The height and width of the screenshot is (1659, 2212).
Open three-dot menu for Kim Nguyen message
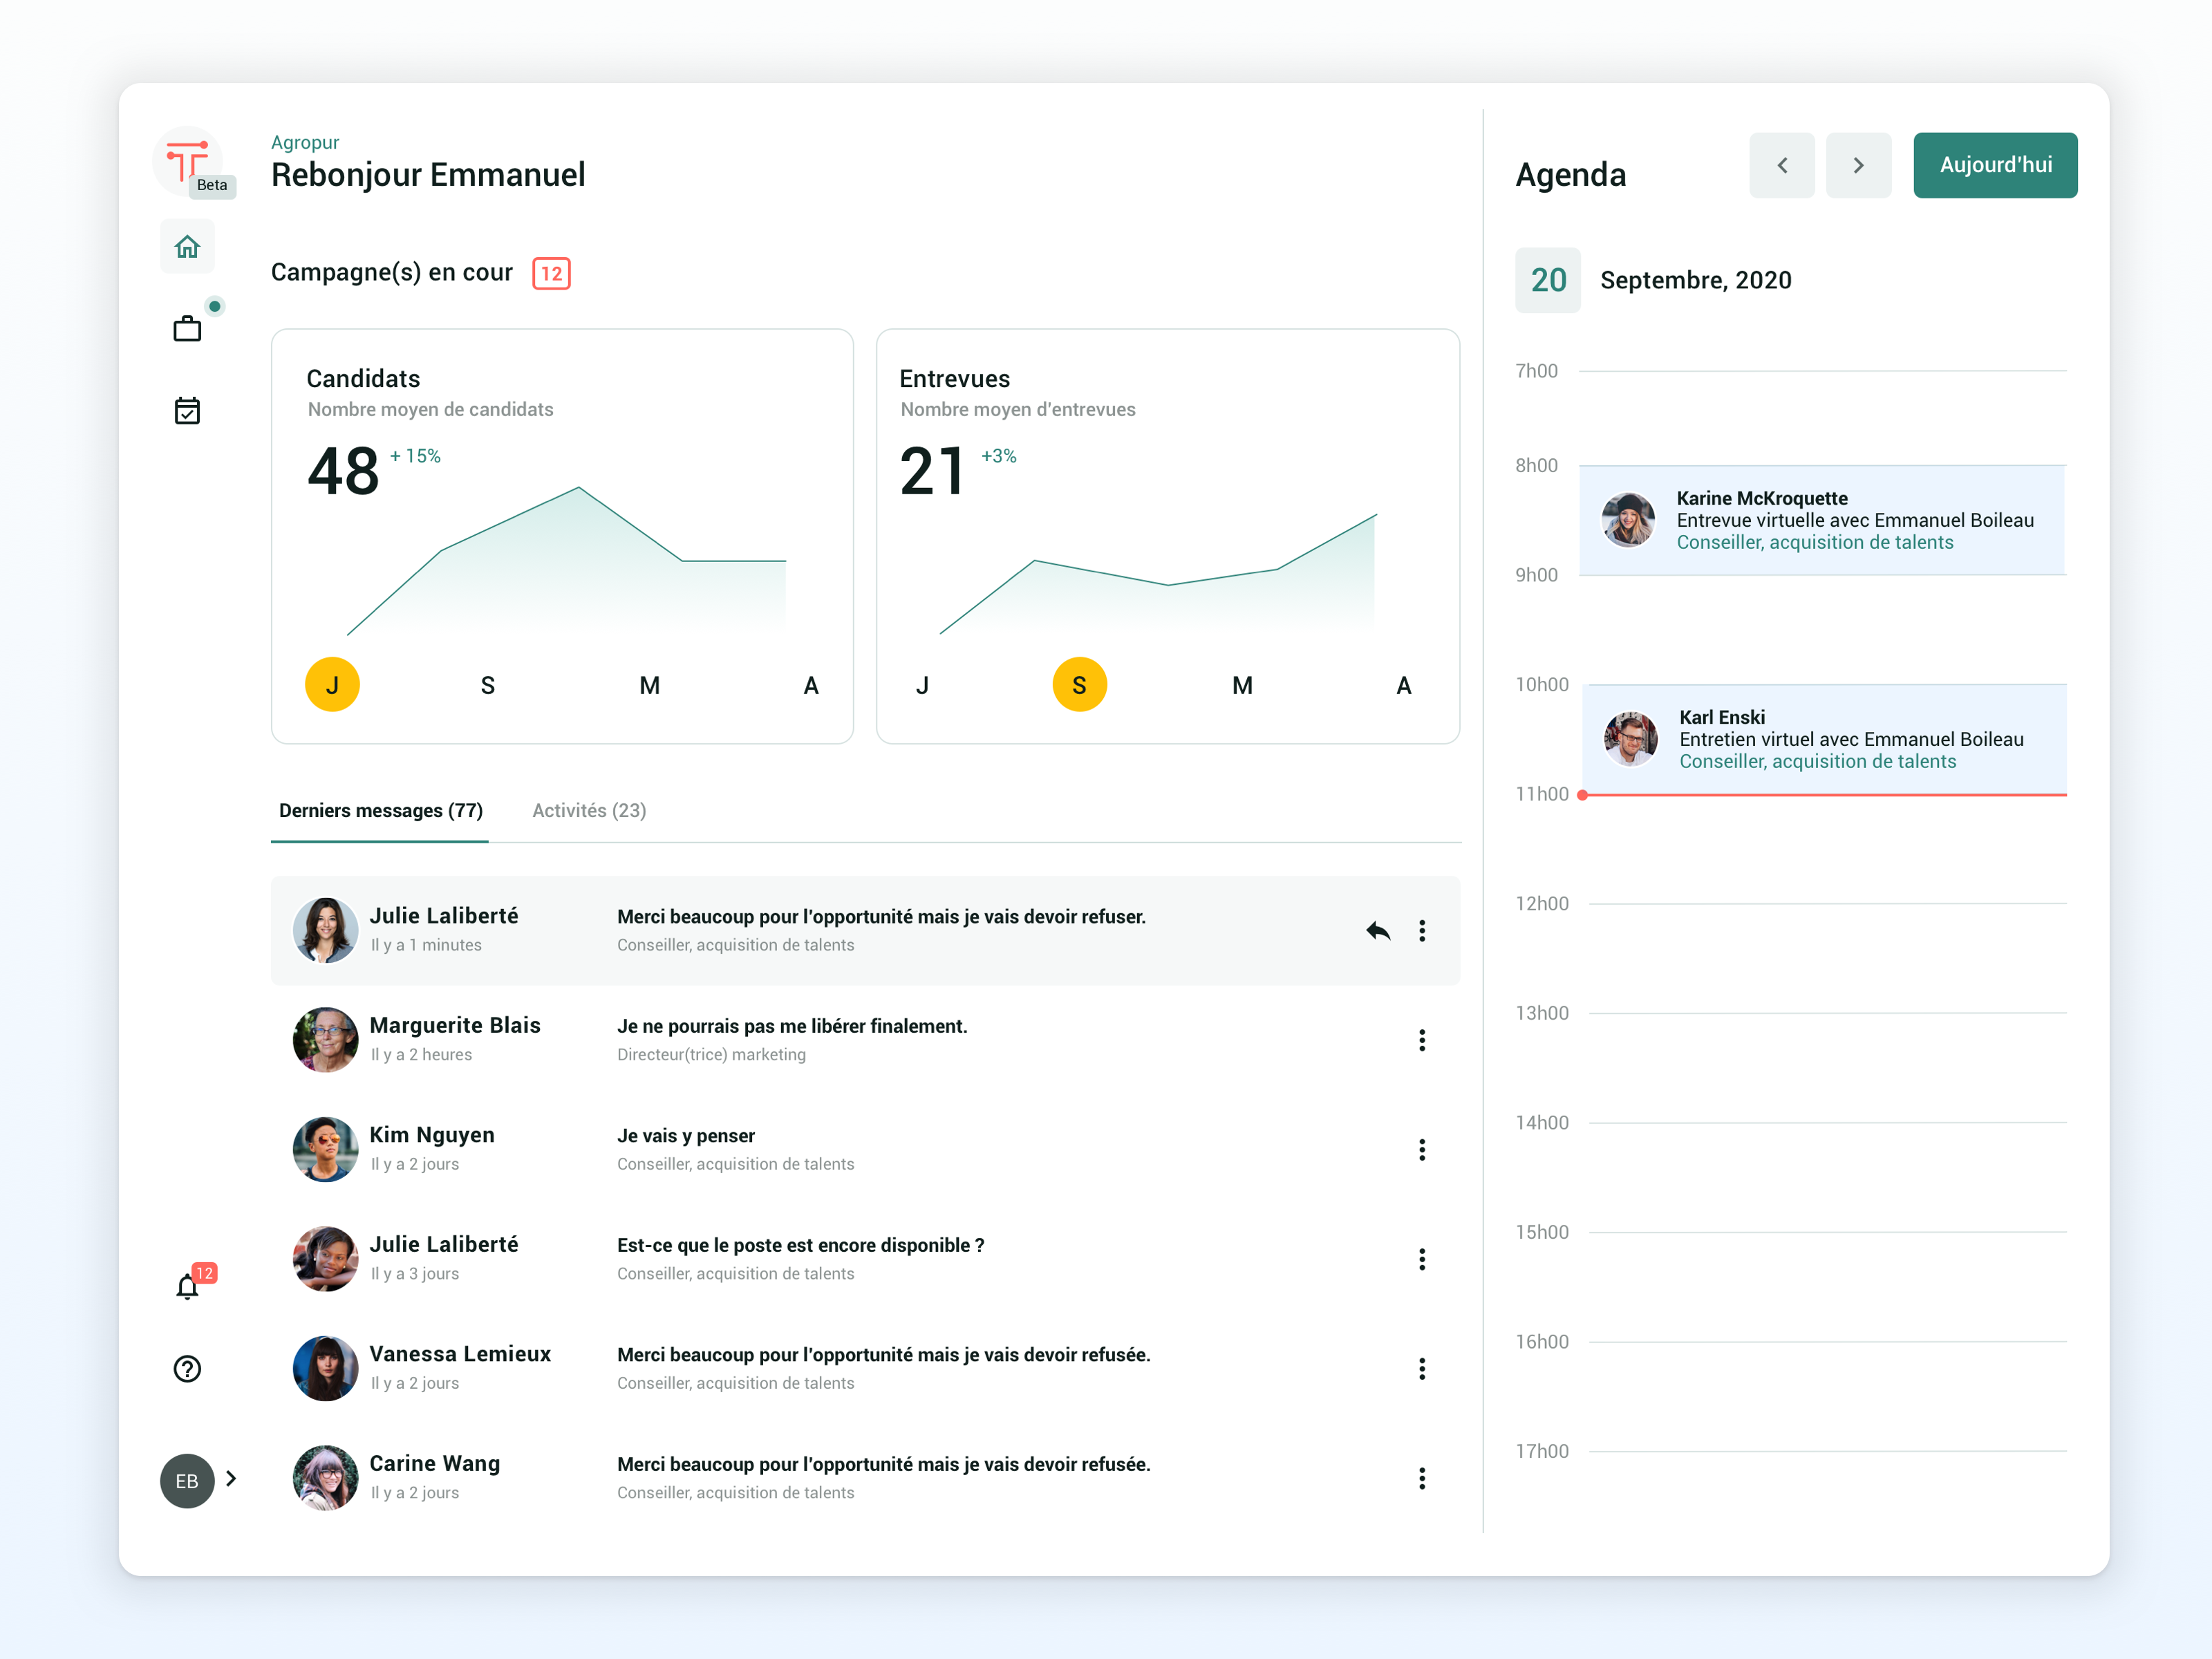pyautogui.click(x=1421, y=1150)
